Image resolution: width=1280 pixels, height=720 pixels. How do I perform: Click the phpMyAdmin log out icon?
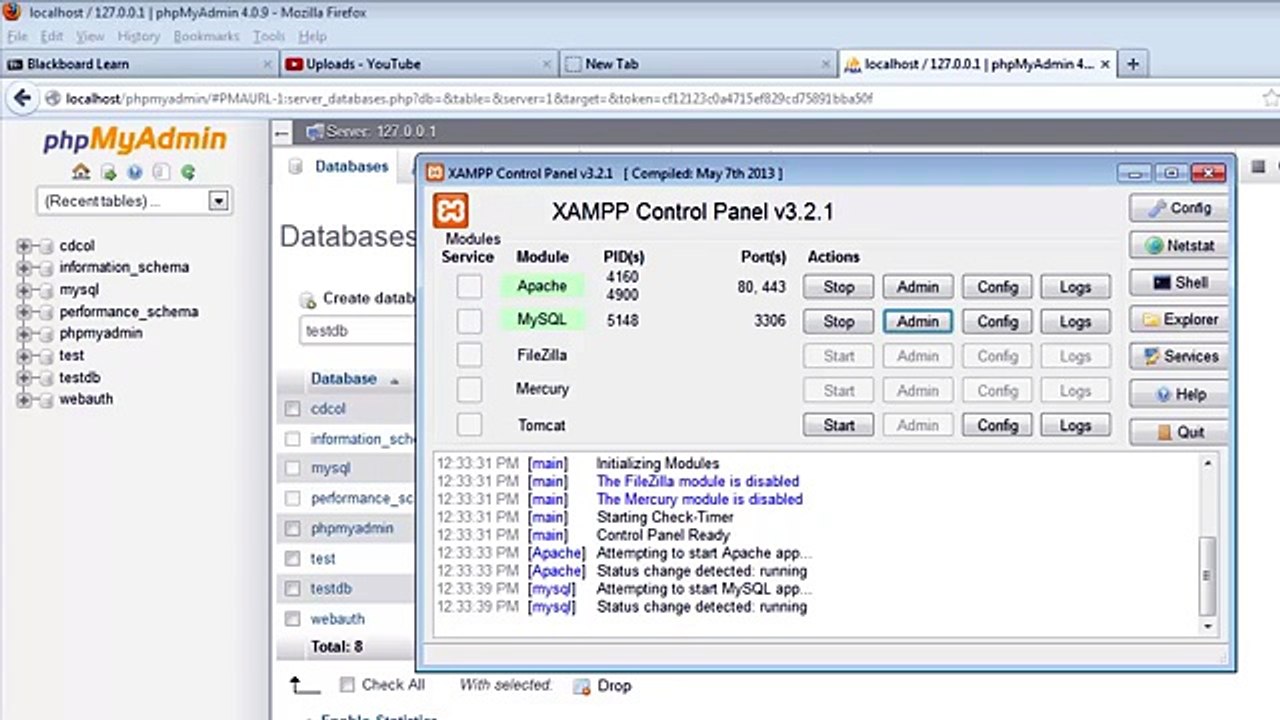[108, 172]
